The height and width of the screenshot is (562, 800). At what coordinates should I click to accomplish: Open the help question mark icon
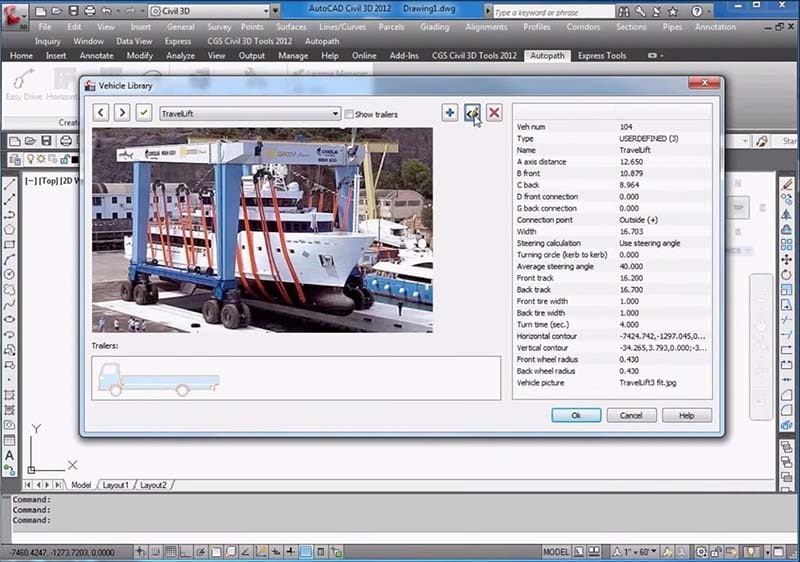[x=696, y=11]
